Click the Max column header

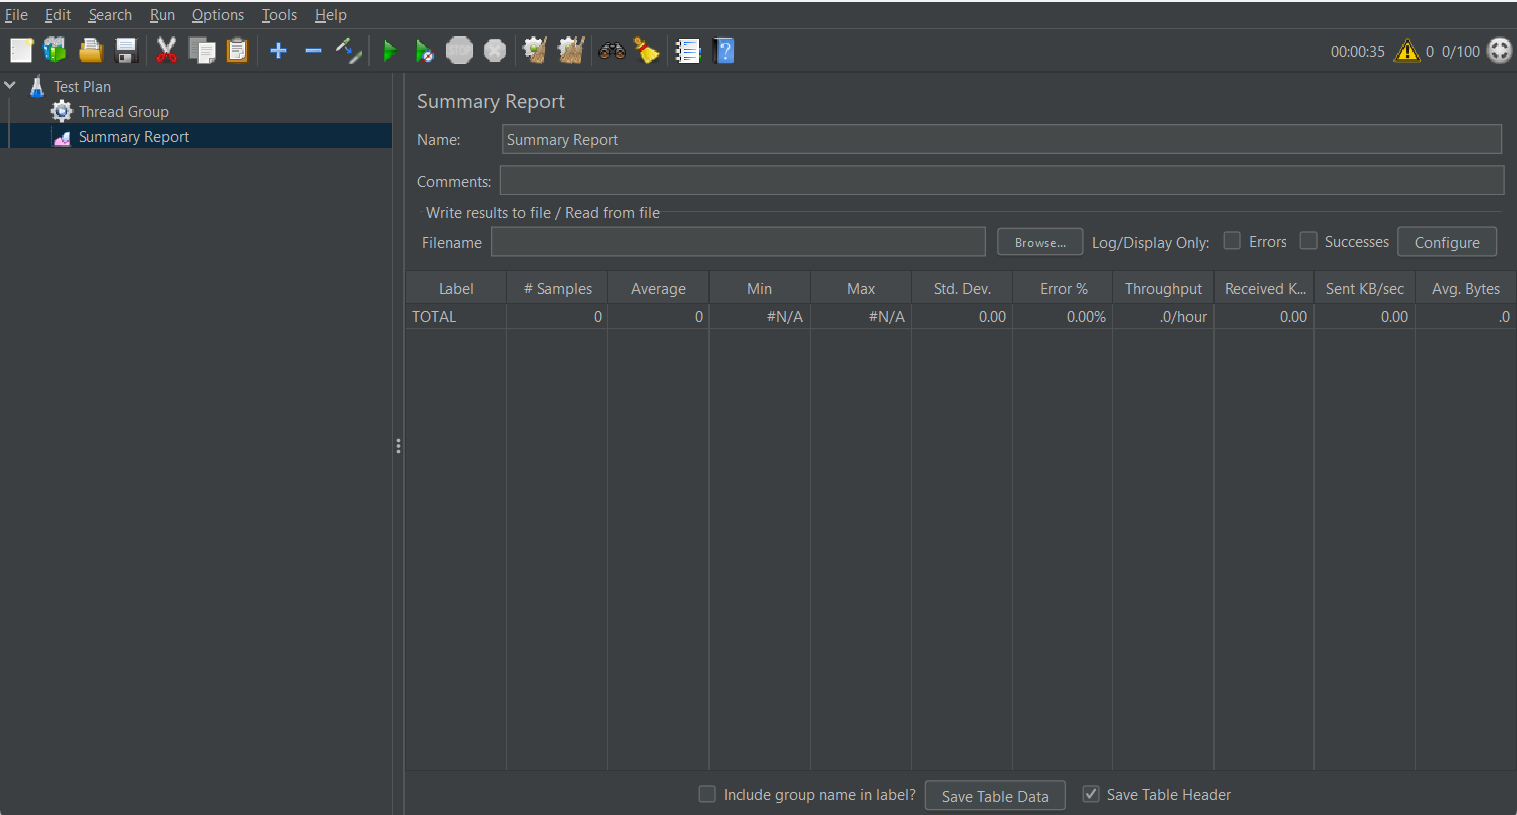(x=861, y=288)
